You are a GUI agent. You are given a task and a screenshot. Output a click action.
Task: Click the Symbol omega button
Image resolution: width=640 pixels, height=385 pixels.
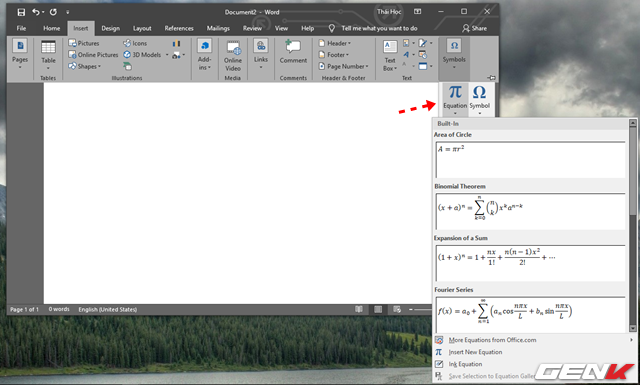480,99
